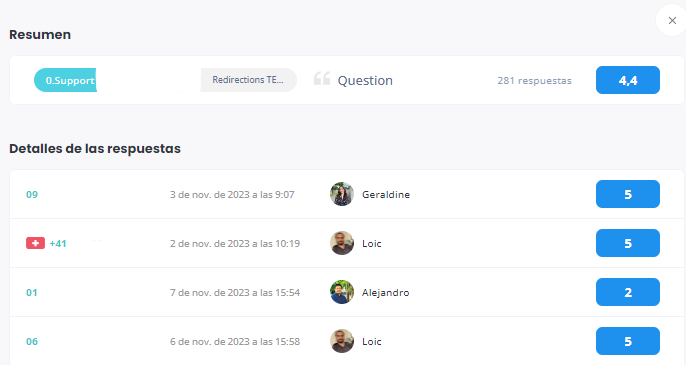Screen dimensions: 686x365
Task: Click score 5 badge for 2 de nov. response
Action: coord(628,243)
